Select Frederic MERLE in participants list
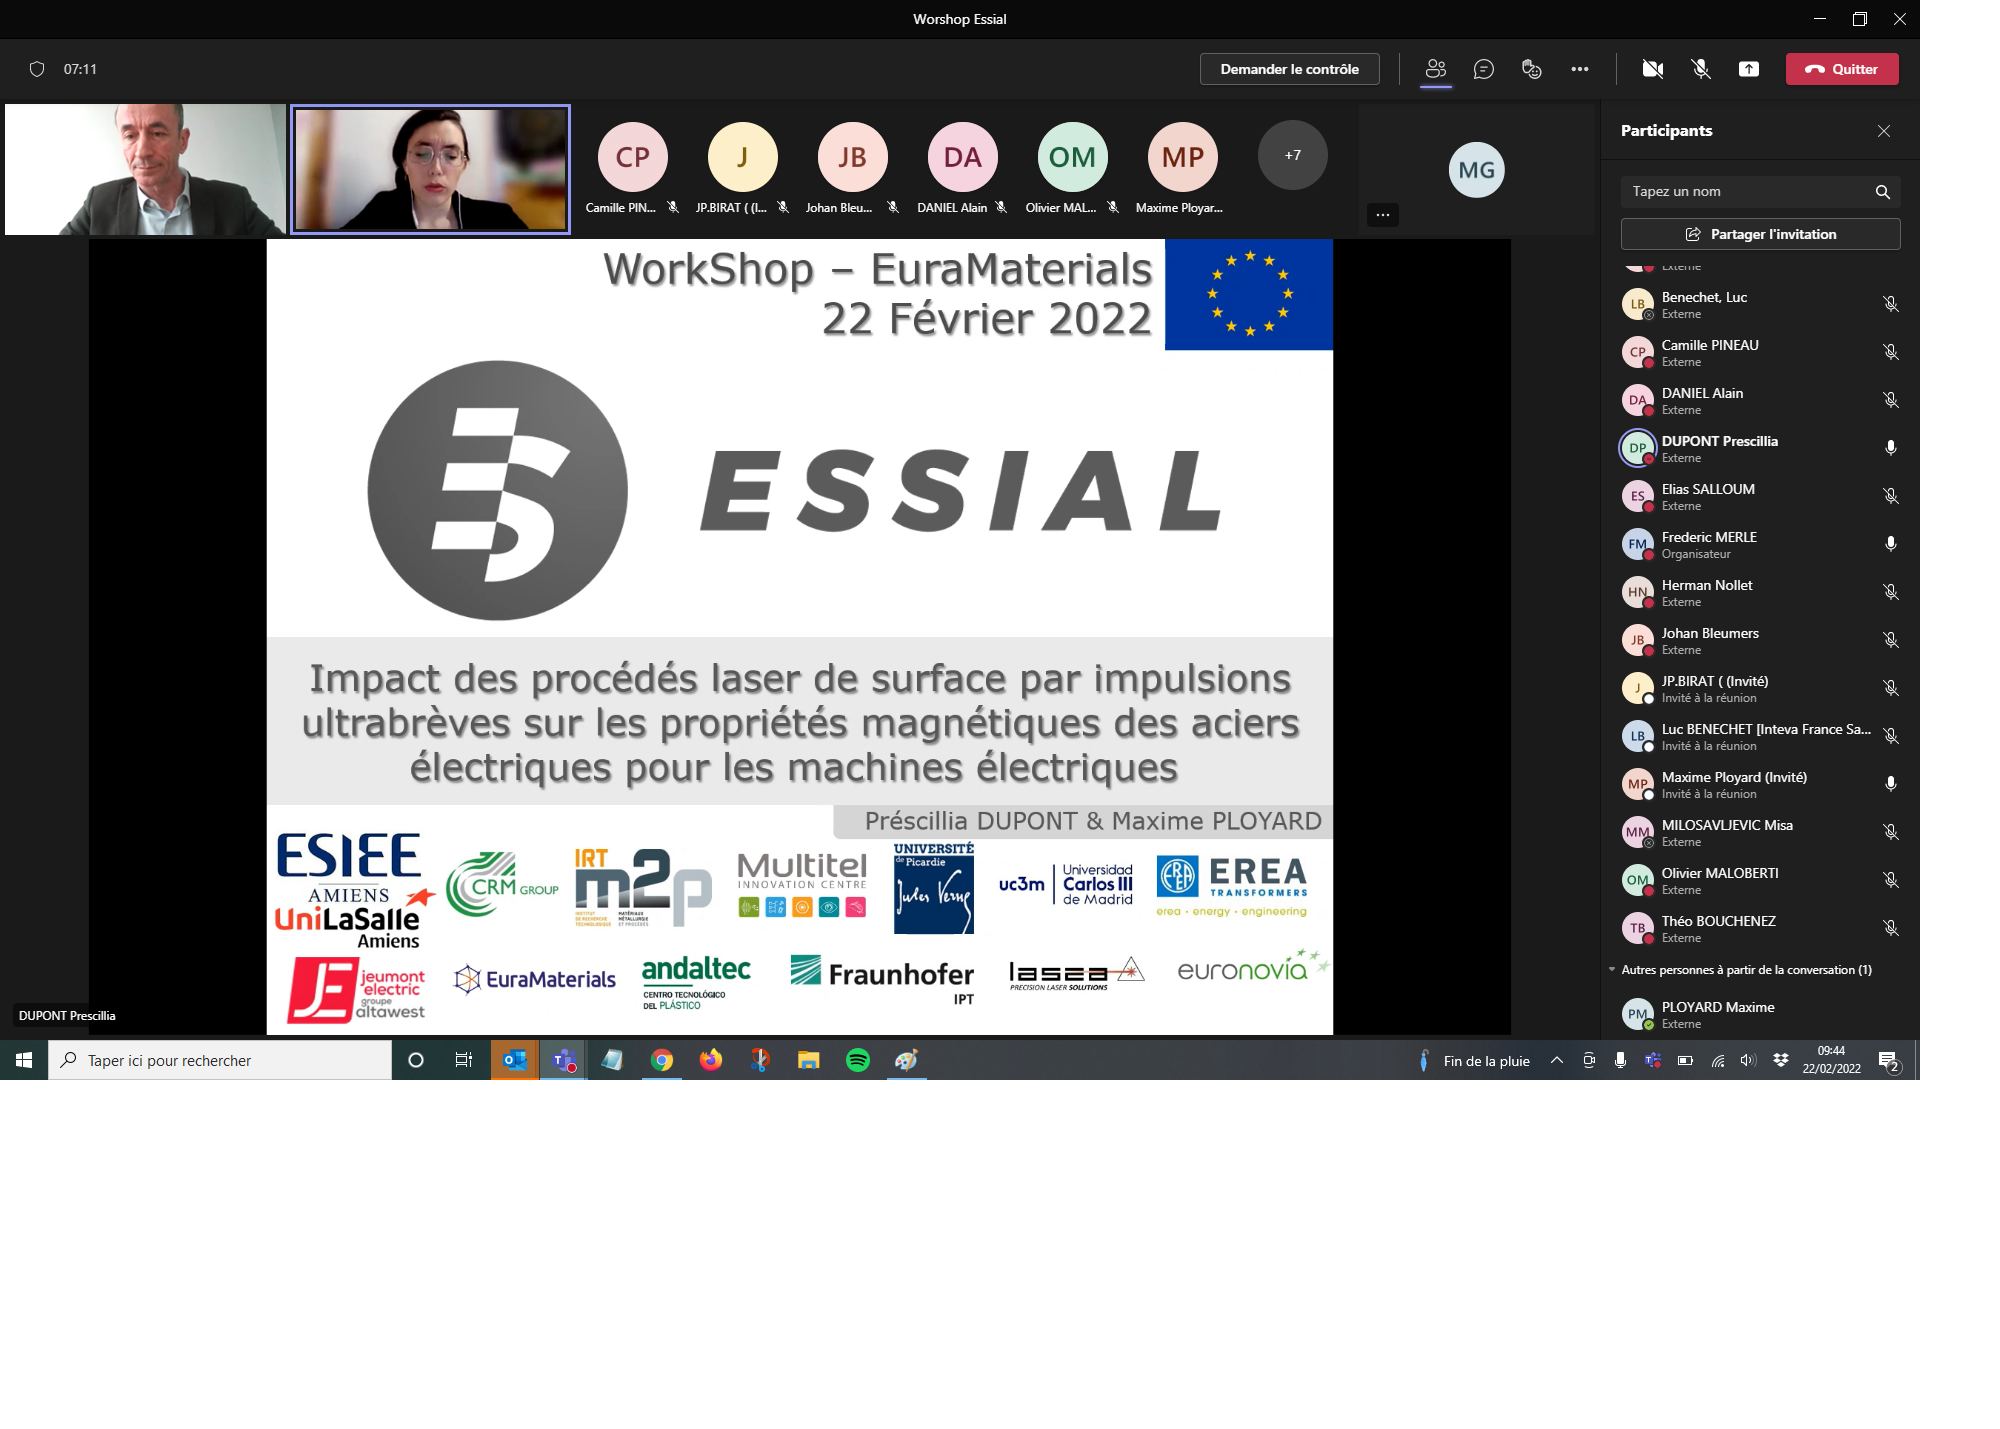 coord(1709,544)
